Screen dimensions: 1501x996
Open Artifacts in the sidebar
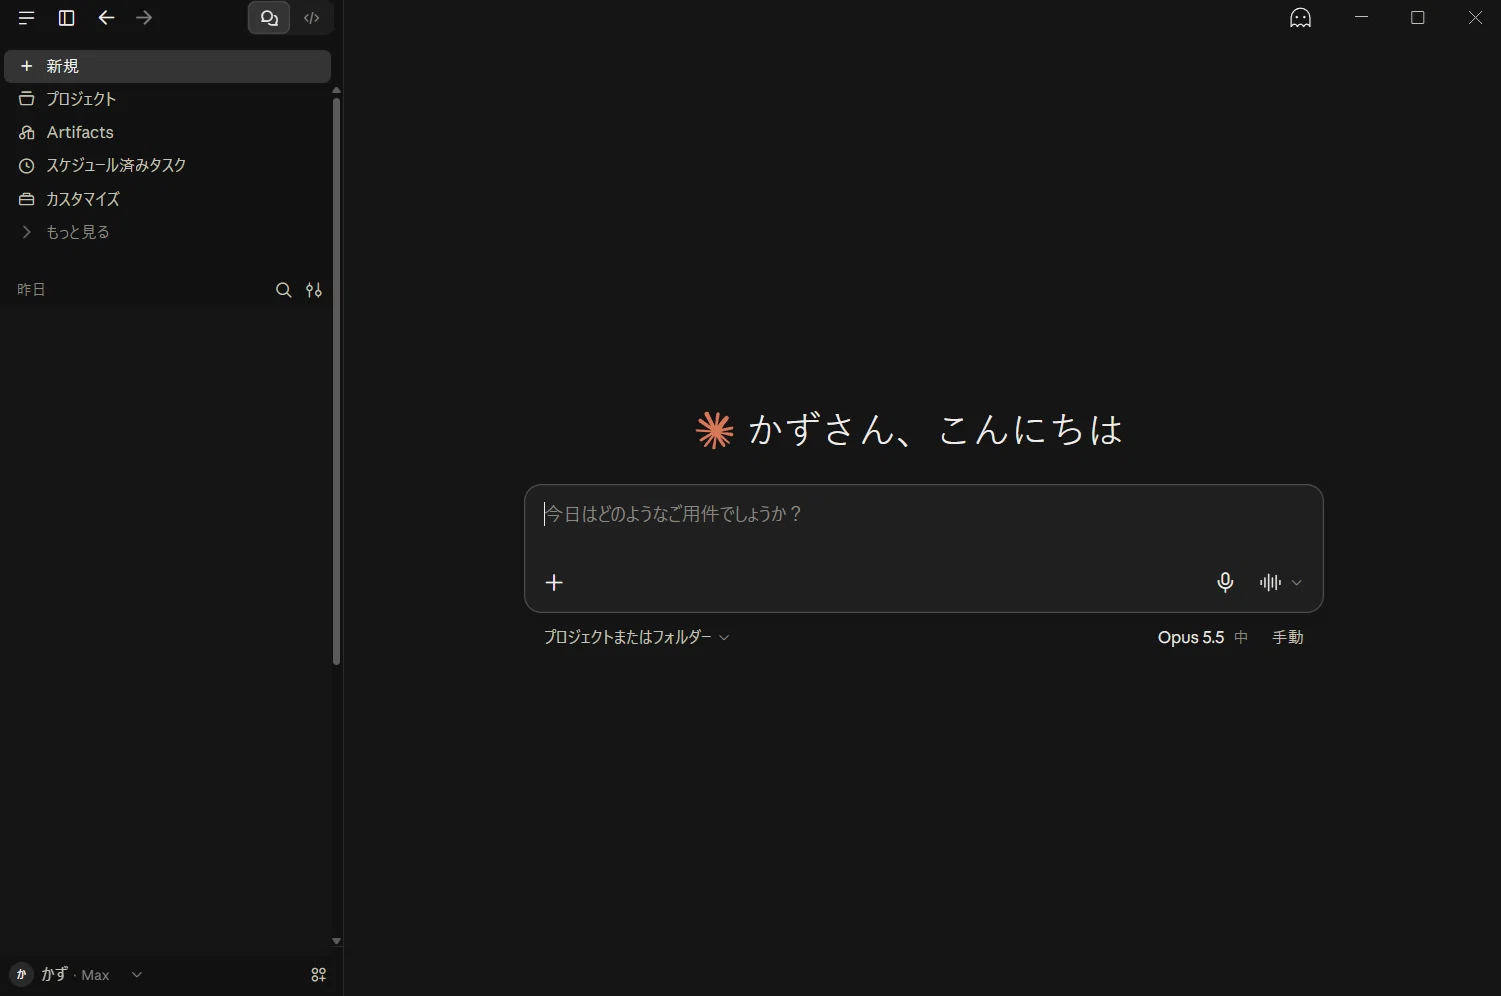coord(168,132)
